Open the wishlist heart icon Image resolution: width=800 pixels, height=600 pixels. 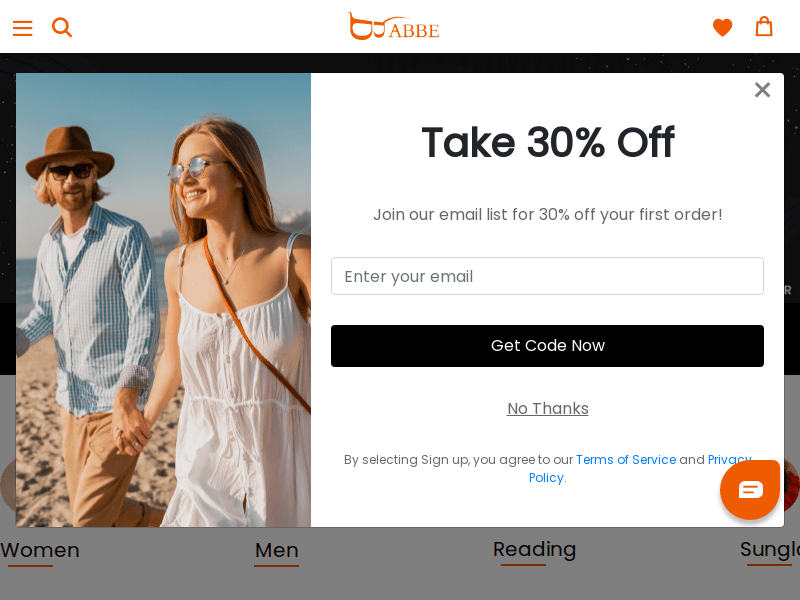point(722,28)
